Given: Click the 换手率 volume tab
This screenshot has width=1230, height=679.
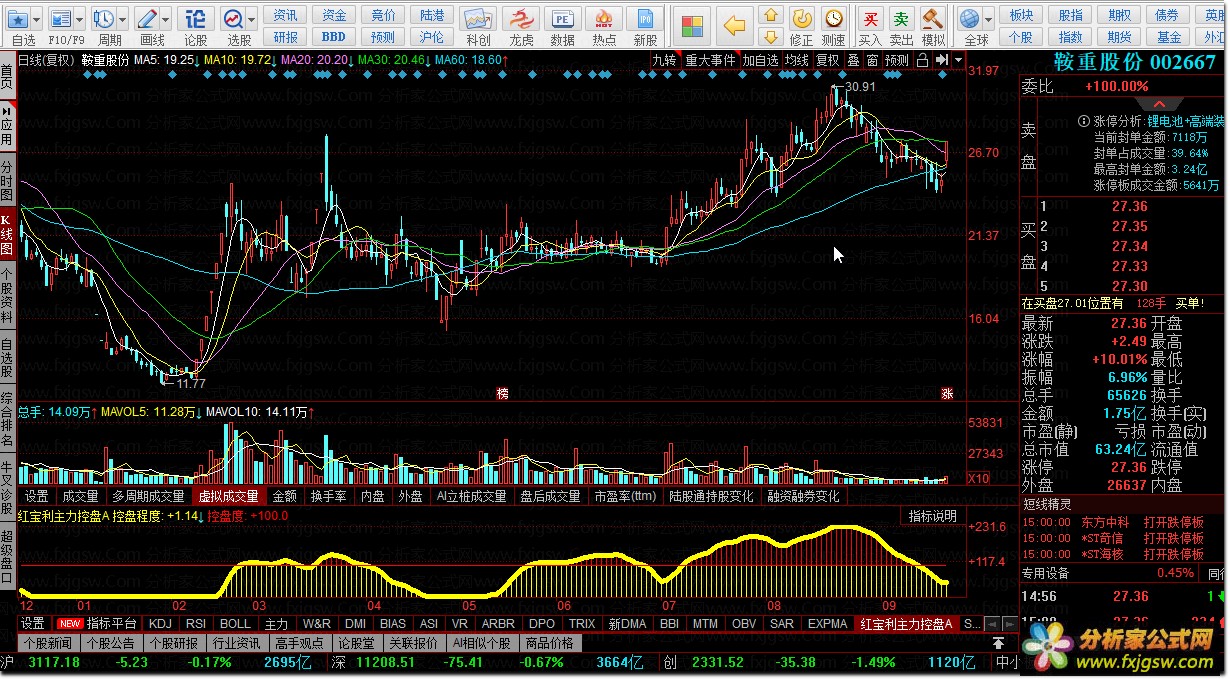Looking at the screenshot, I should (x=328, y=496).
